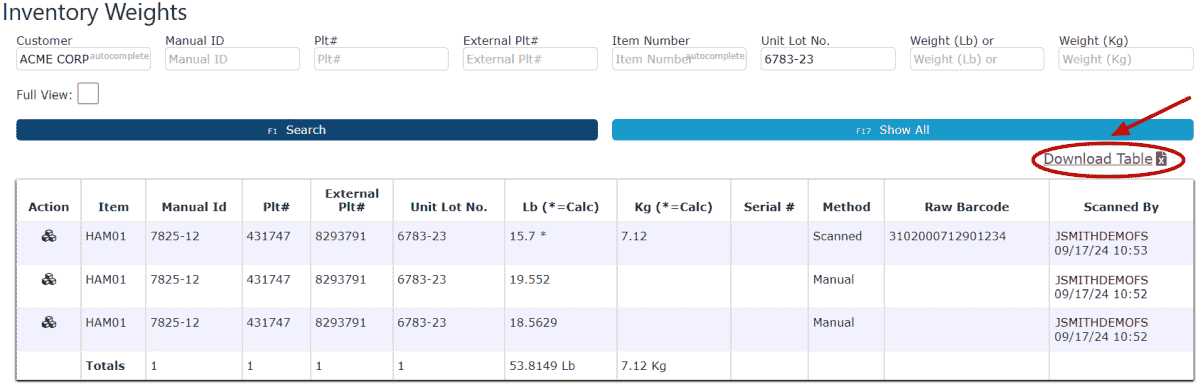Toggle the Full View checkbox
Screen dimensions: 1200x387
click(x=88, y=94)
